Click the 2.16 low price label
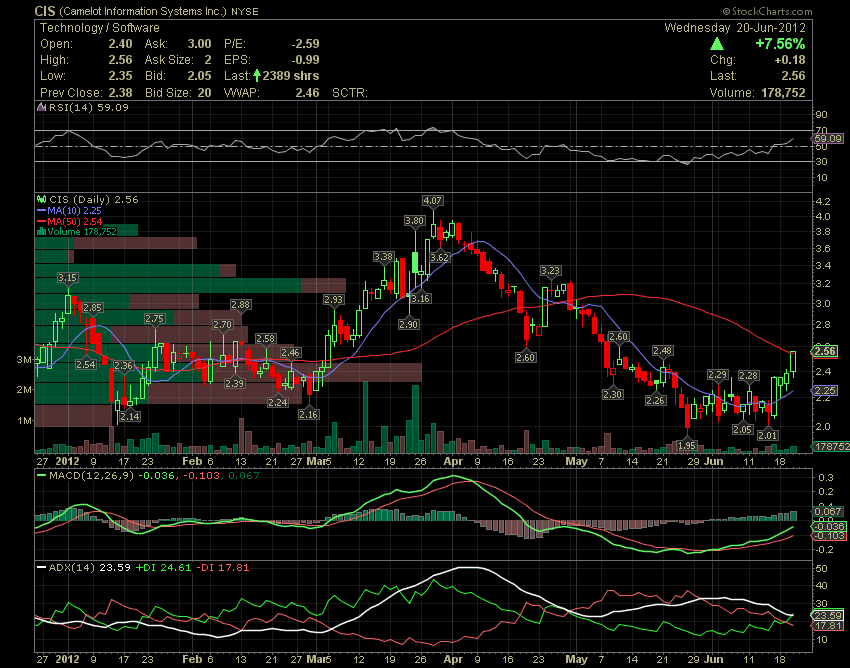 click(x=308, y=414)
